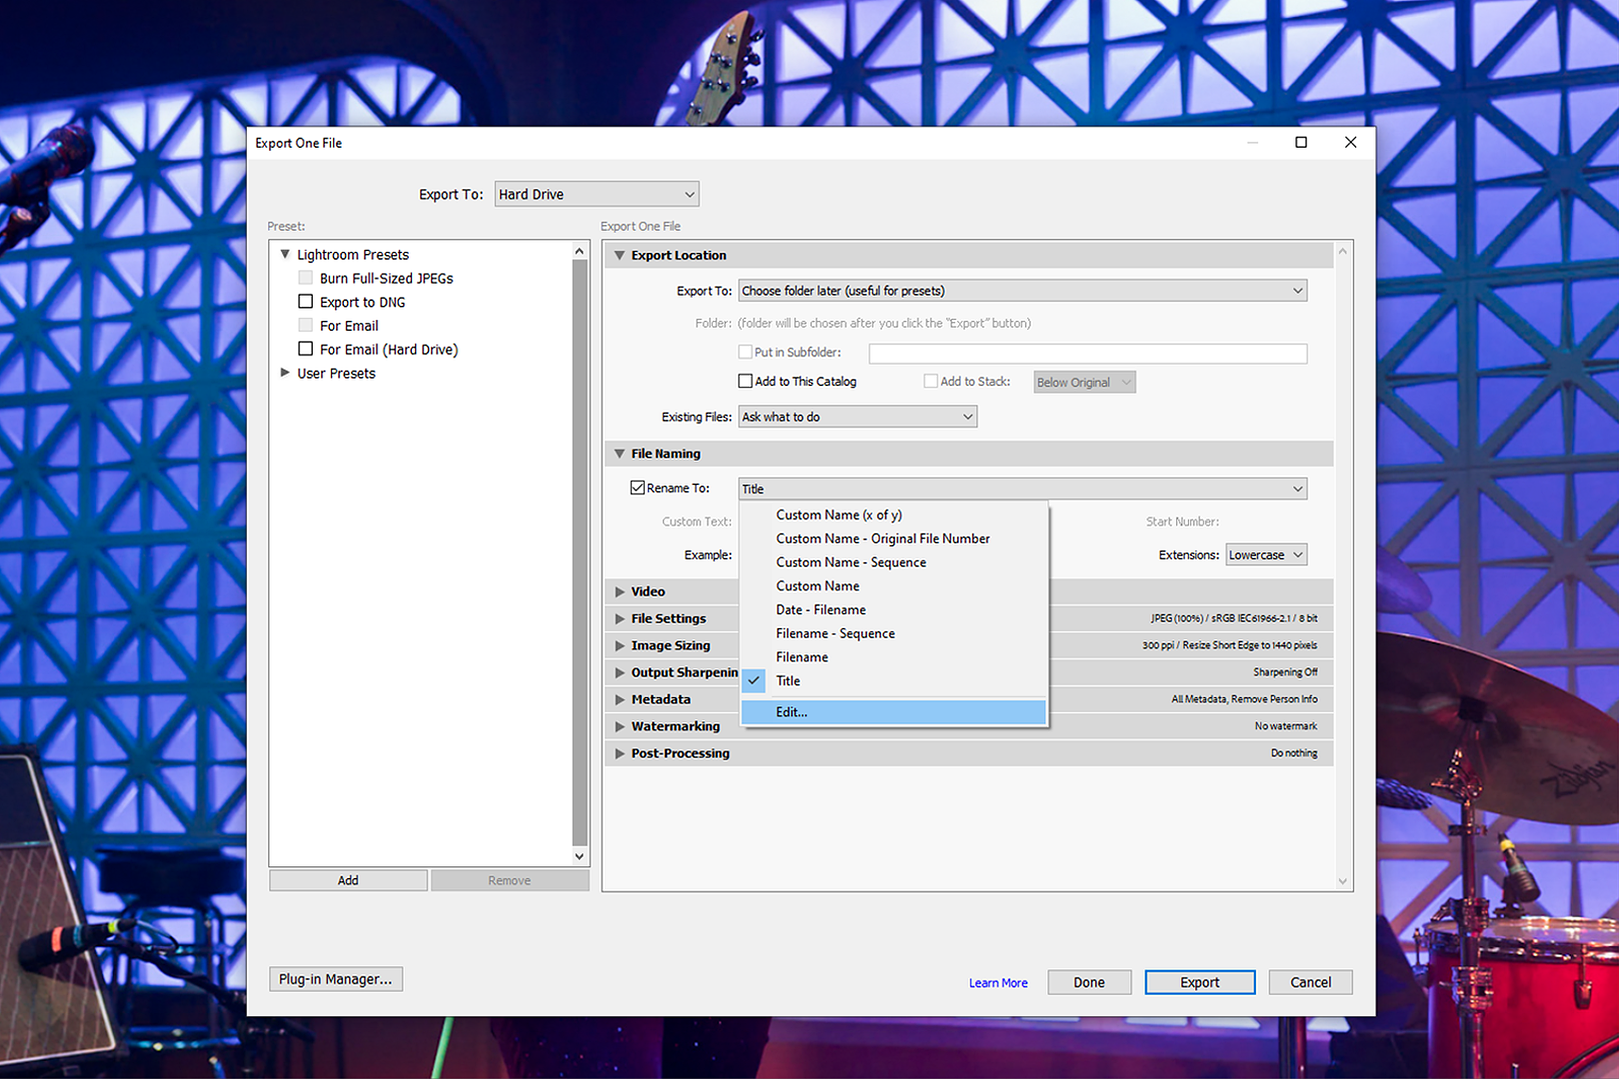Tick the For Email preset checkbox
This screenshot has width=1619, height=1079.
click(x=306, y=325)
